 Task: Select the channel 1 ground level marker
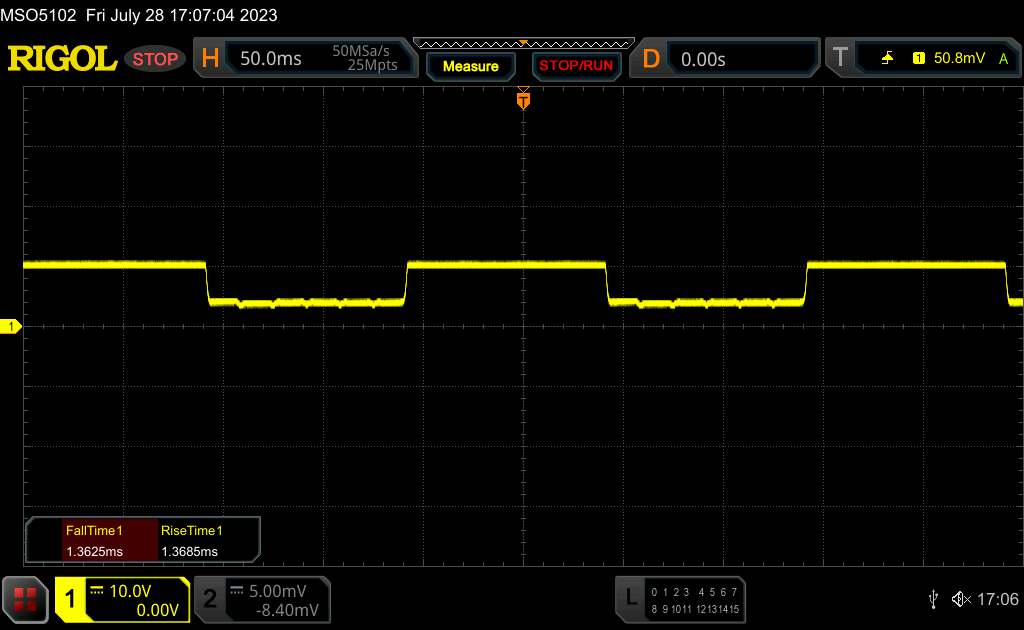(12, 327)
